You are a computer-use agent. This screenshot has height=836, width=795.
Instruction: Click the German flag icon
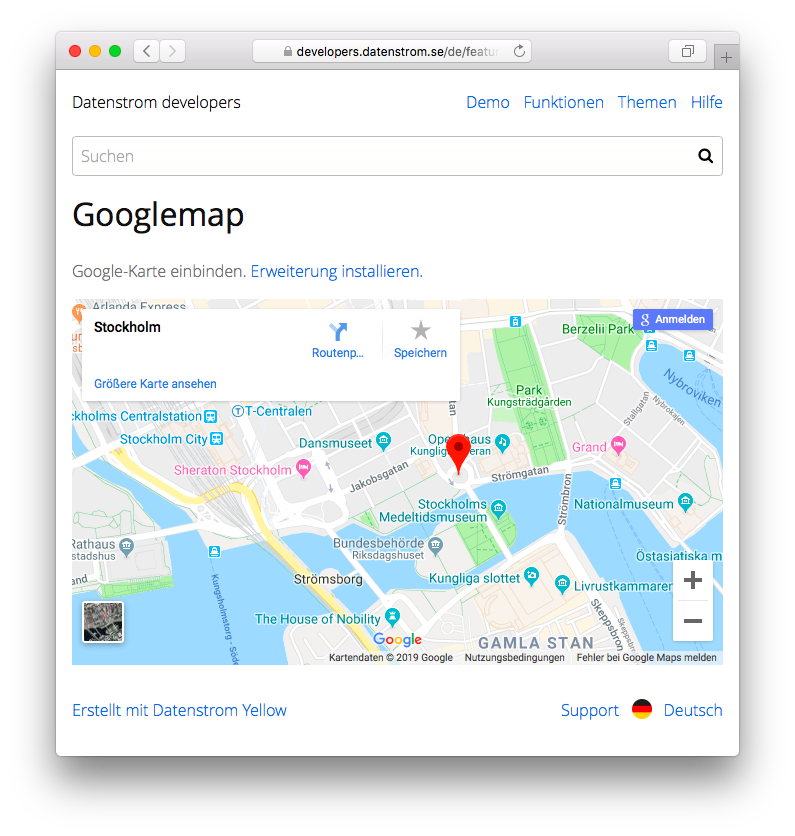tap(642, 710)
